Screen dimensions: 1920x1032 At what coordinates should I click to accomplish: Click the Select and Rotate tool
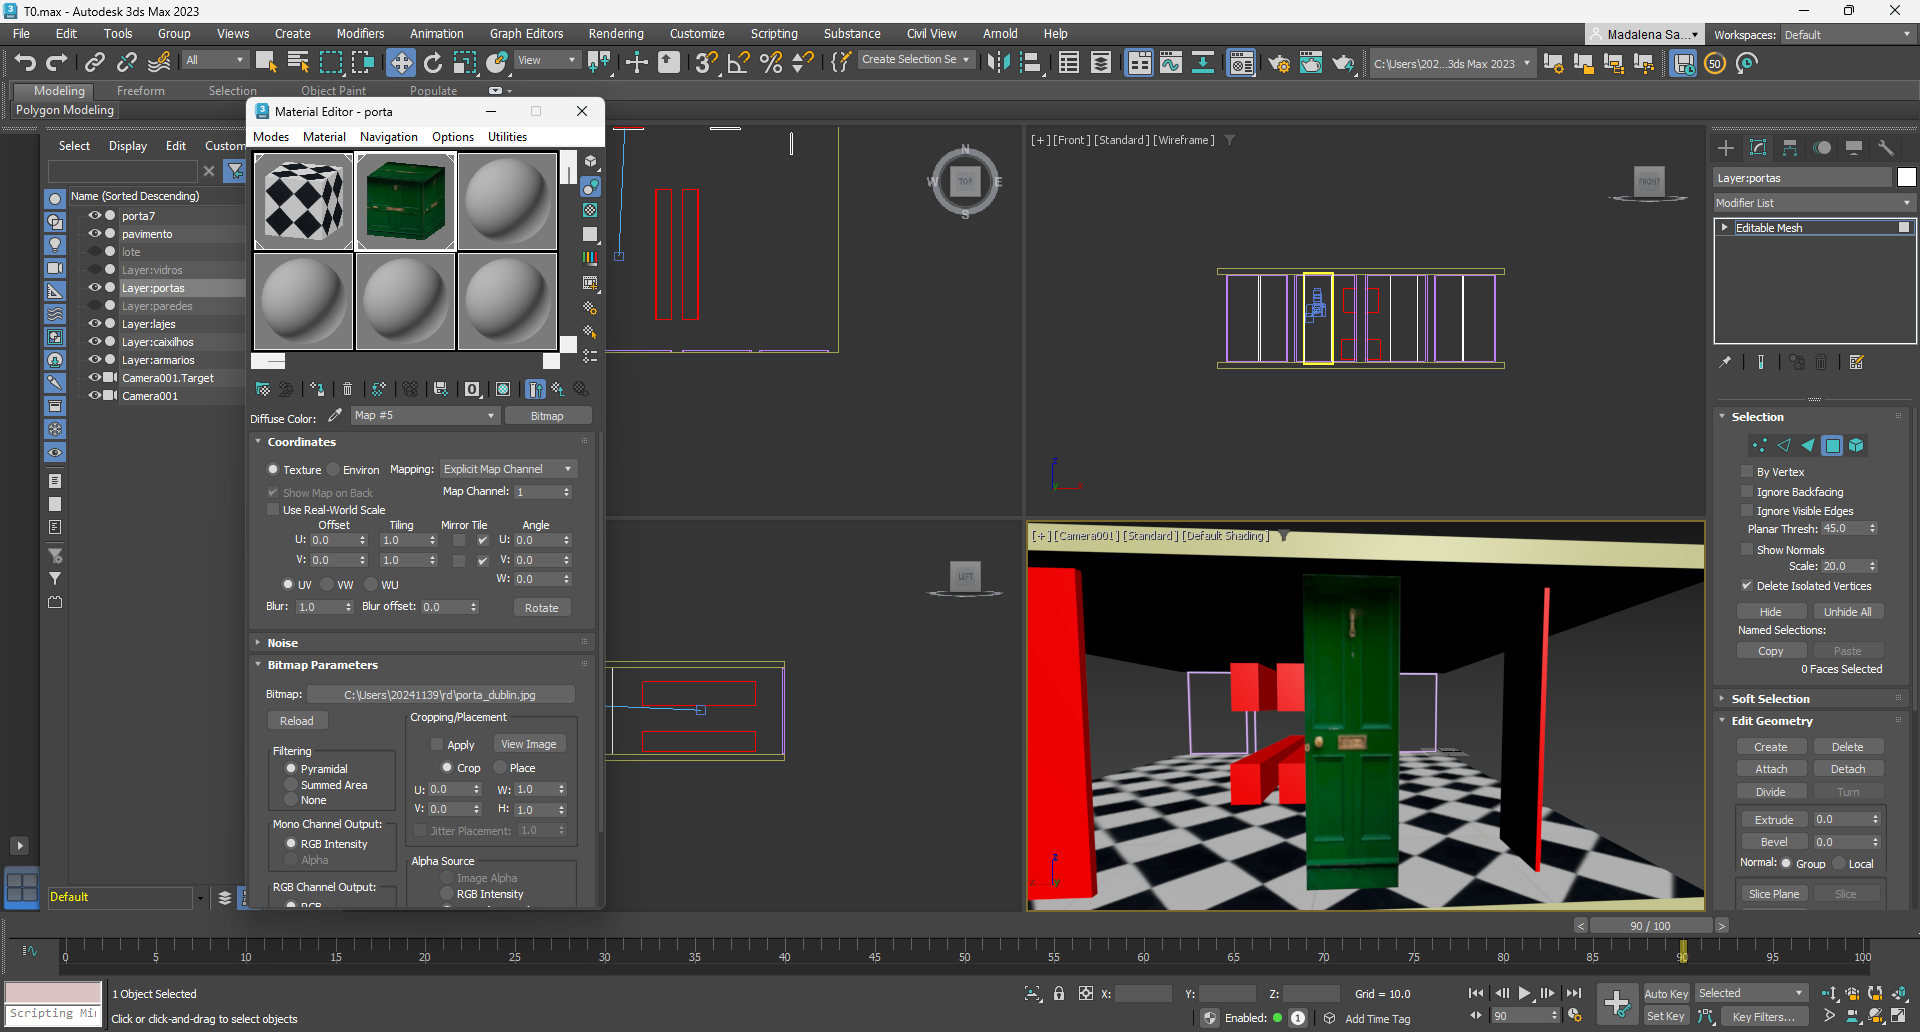coord(433,63)
